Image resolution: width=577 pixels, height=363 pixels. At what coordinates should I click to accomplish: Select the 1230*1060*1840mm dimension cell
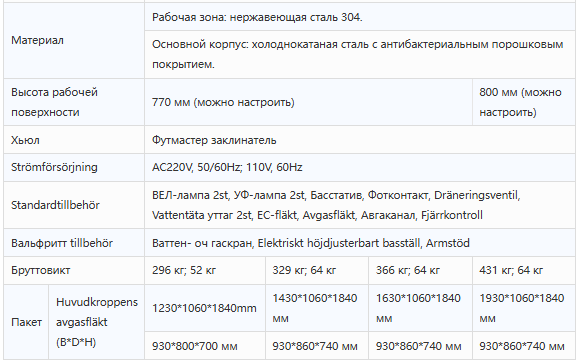pyautogui.click(x=205, y=308)
